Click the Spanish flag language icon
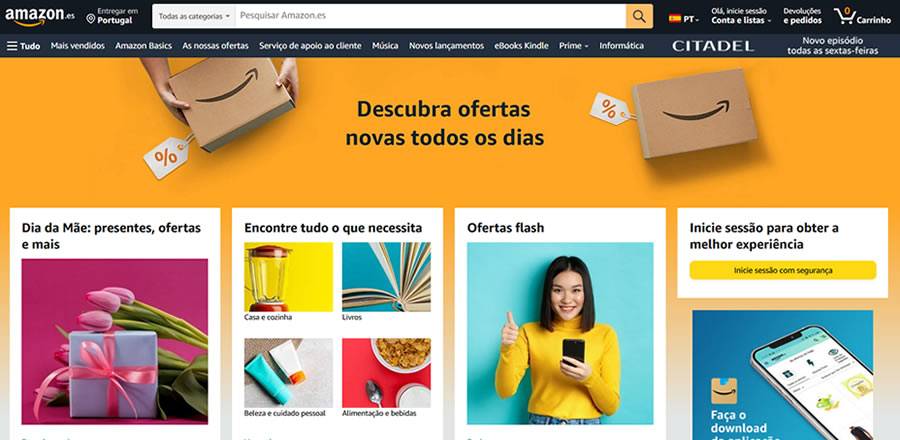Screen dimensions: 900x440 click(675, 18)
